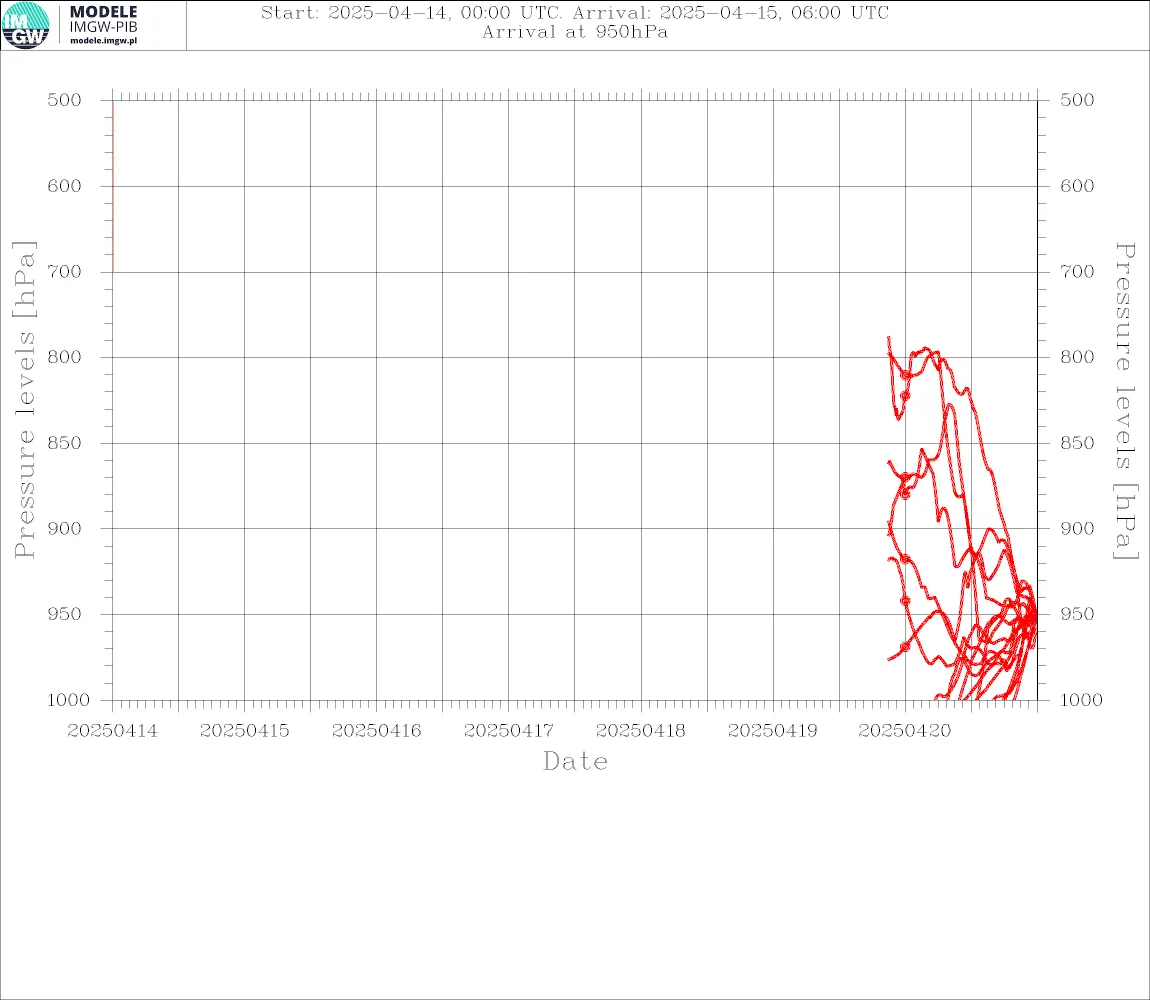Click the left axis 800 tick label
The image size is (1150, 1000).
(65, 357)
